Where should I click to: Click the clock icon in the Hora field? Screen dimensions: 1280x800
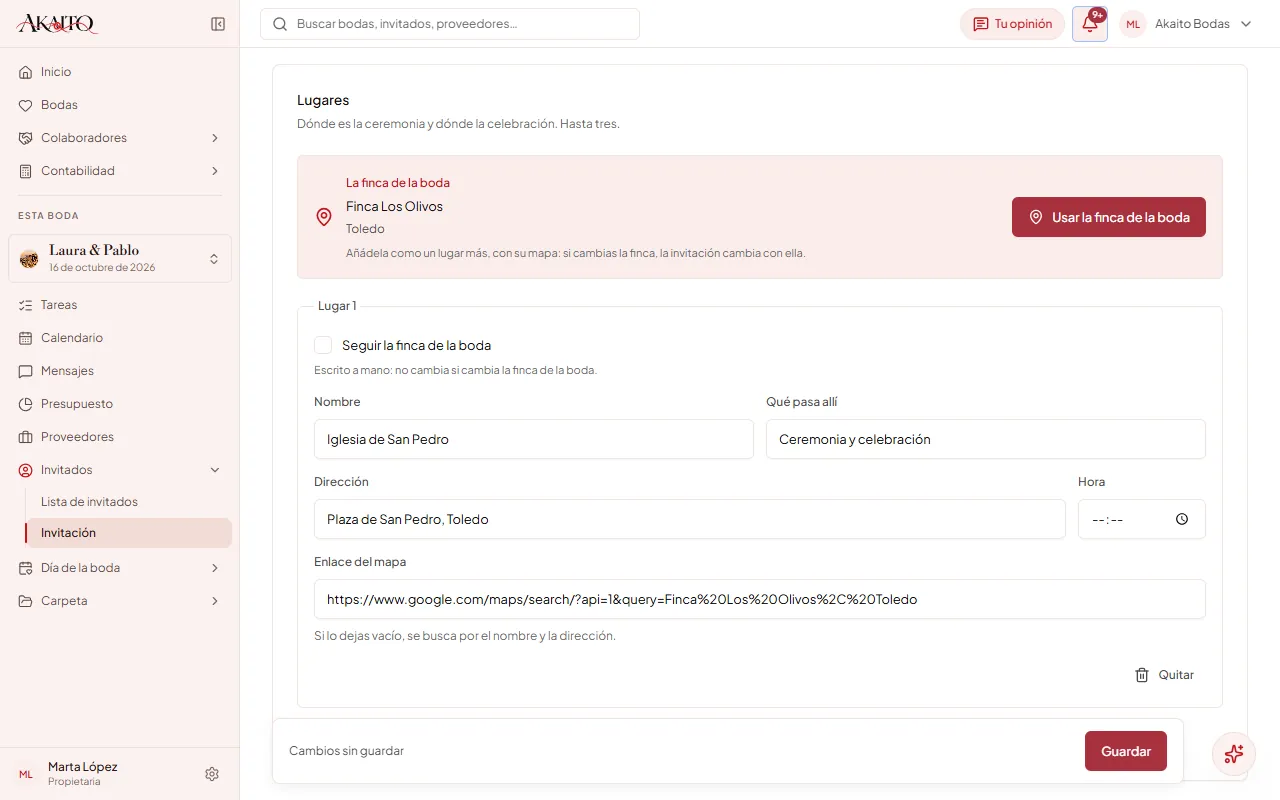(x=1182, y=519)
